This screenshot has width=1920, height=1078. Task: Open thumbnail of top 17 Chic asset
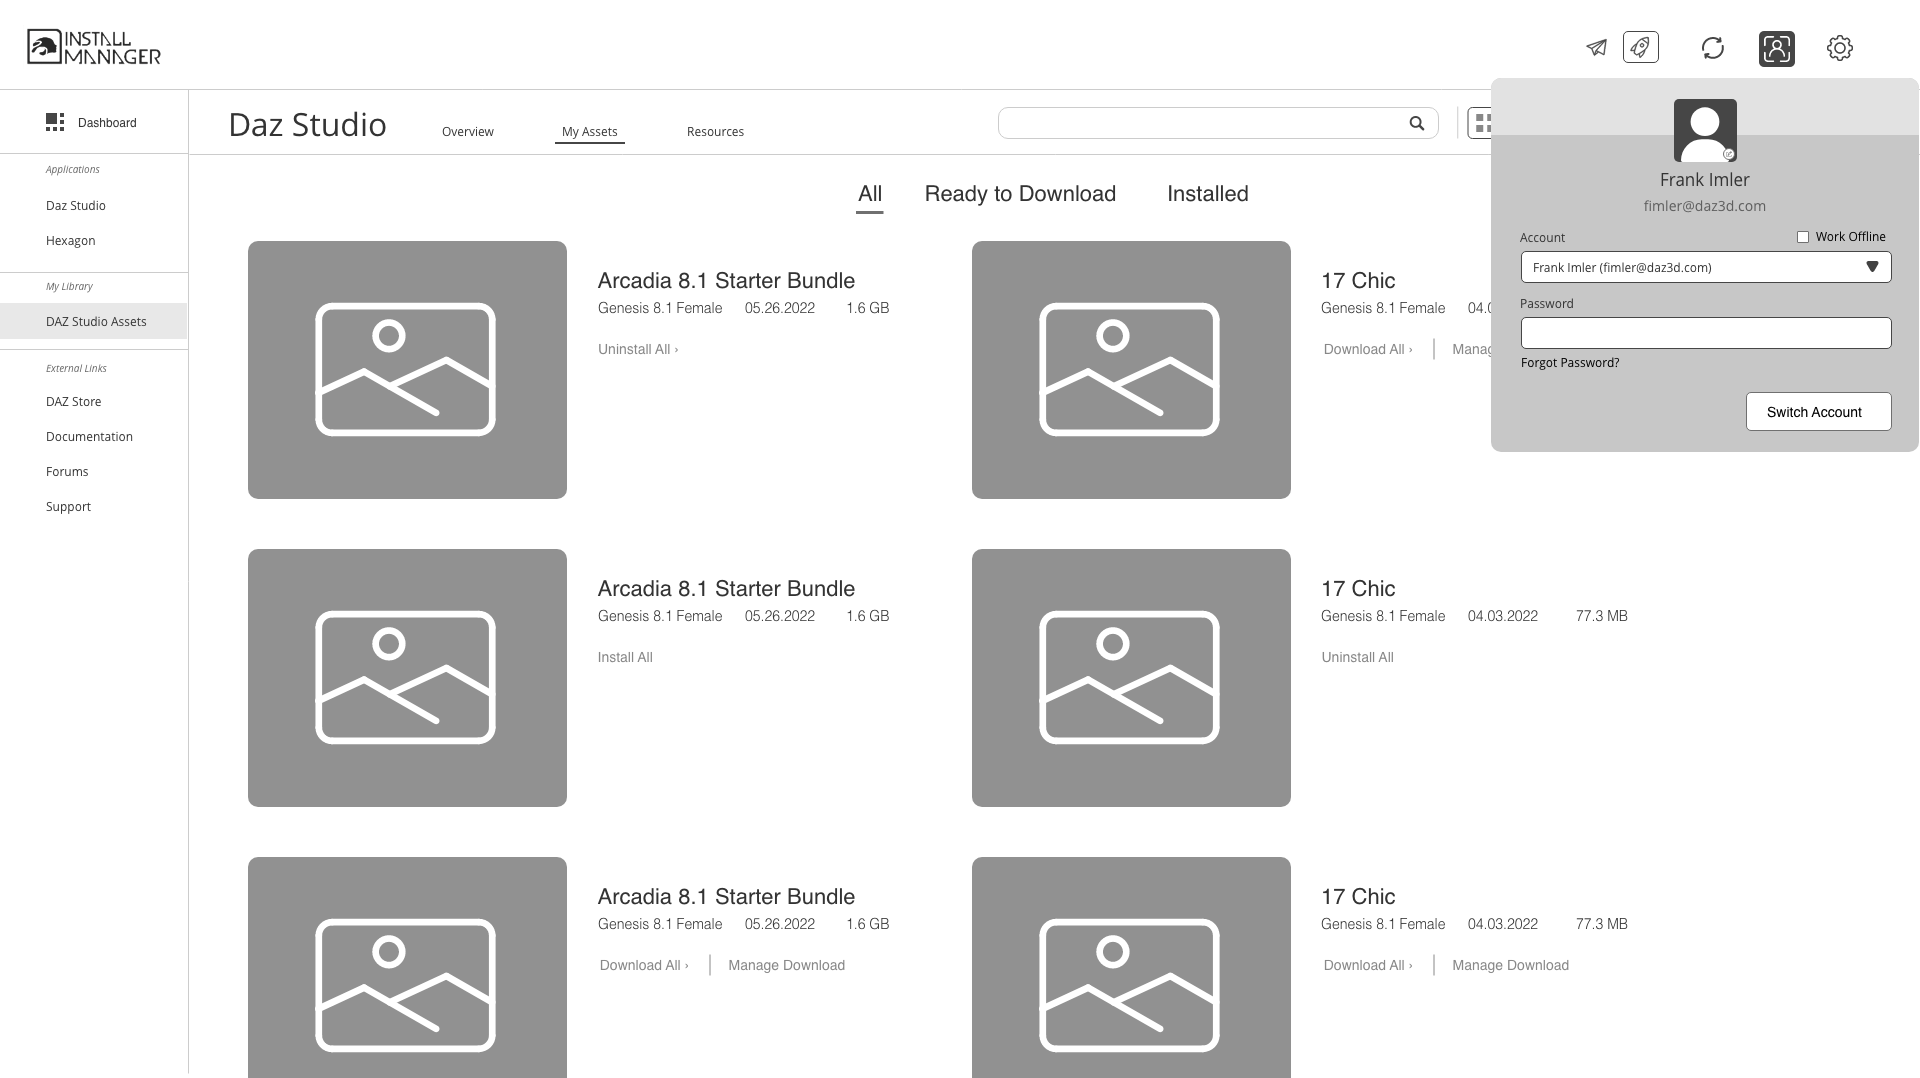[1131, 370]
